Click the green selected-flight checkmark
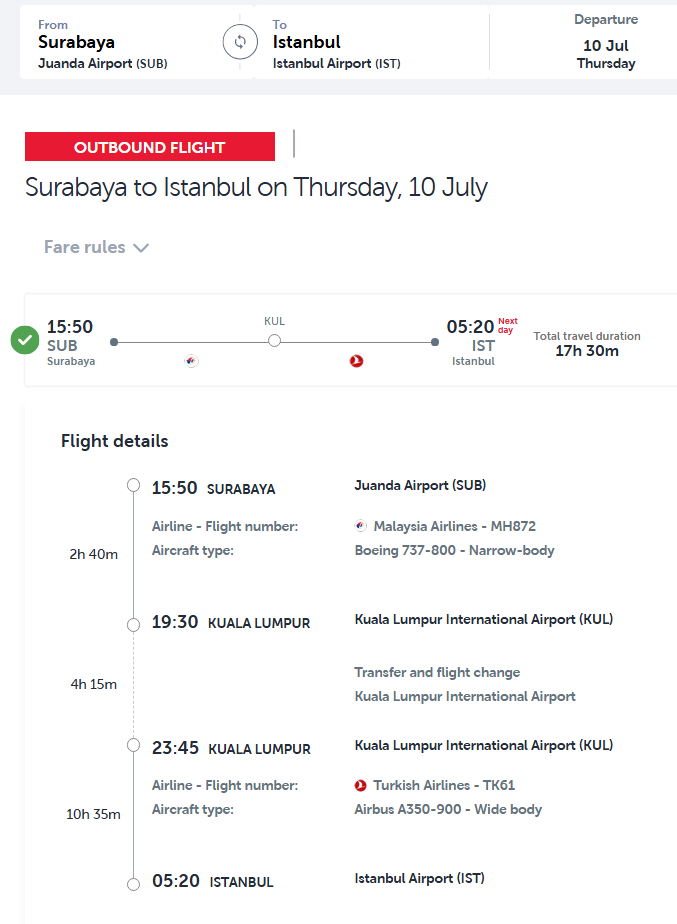 (x=25, y=340)
